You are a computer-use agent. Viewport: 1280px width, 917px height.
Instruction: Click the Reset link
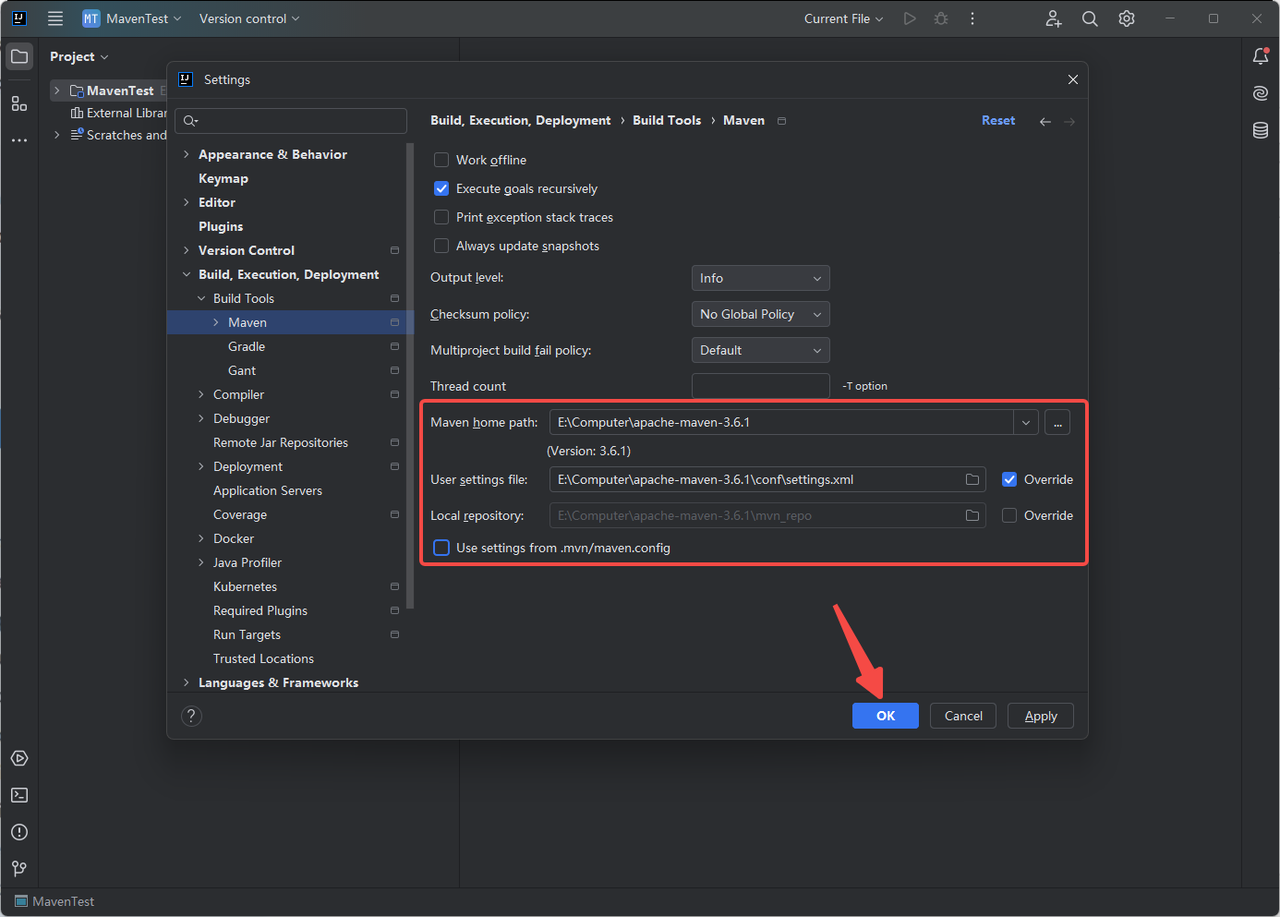pos(998,120)
